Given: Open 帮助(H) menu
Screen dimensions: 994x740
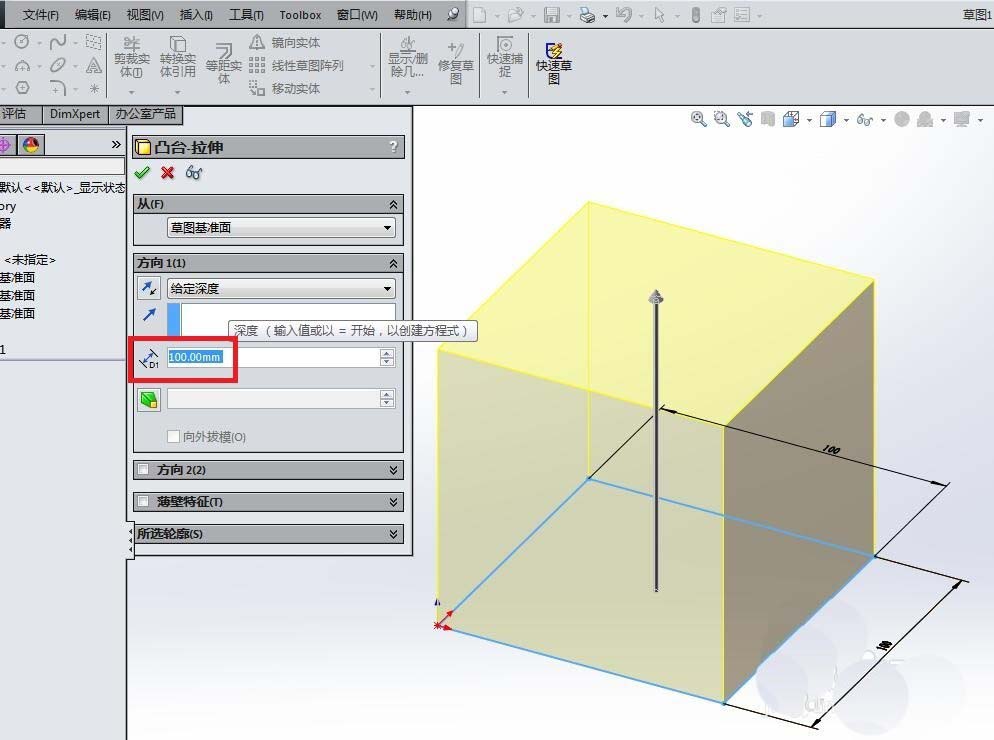Looking at the screenshot, I should tap(413, 15).
